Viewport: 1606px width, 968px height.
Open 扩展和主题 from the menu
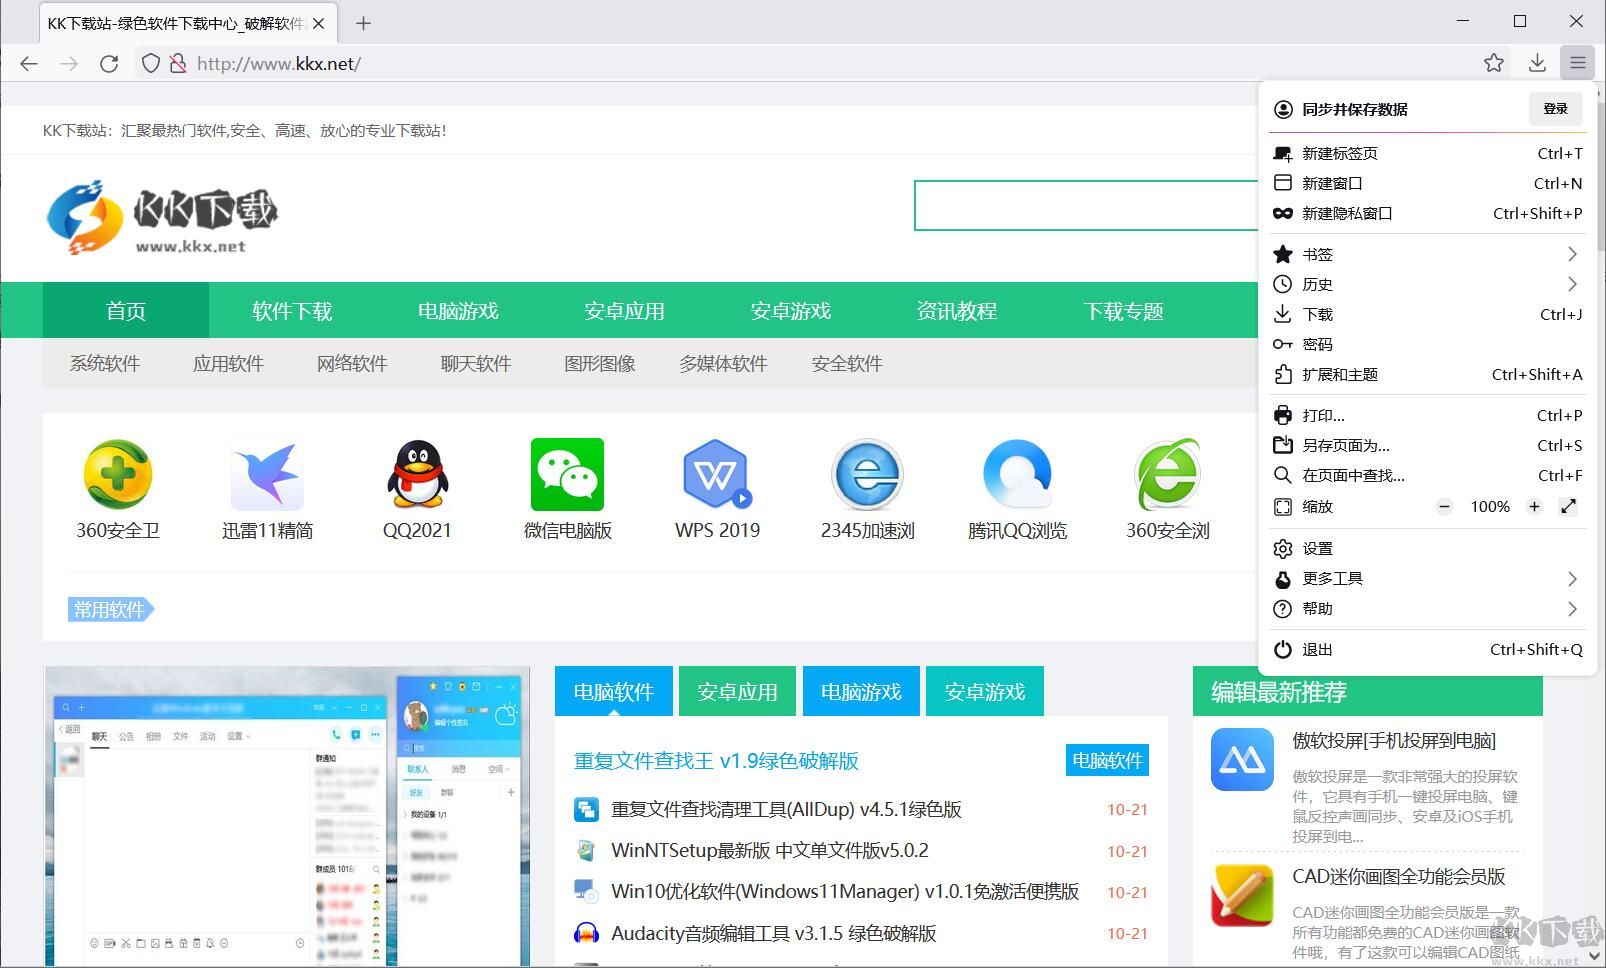point(1427,374)
